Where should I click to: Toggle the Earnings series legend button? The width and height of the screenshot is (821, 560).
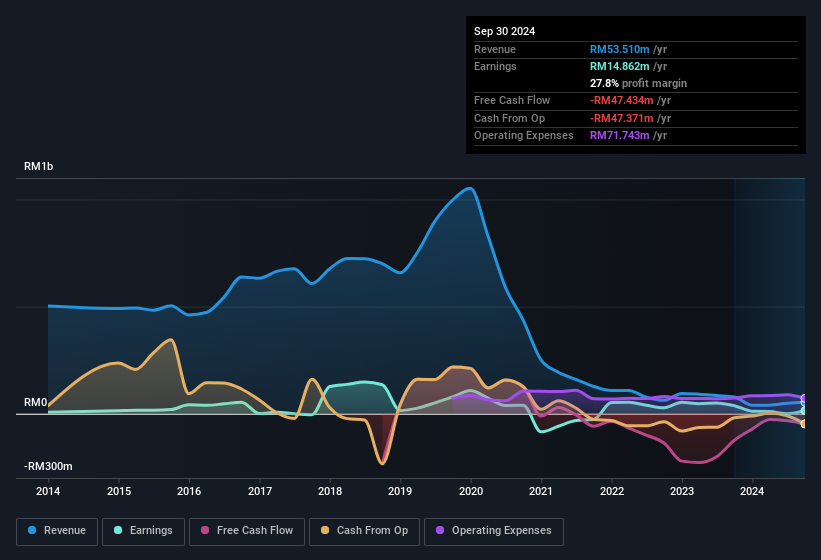pyautogui.click(x=143, y=531)
